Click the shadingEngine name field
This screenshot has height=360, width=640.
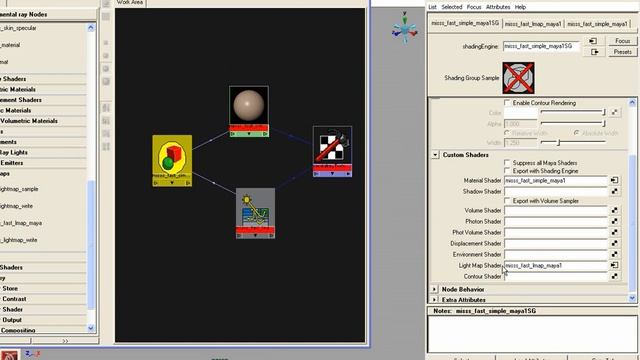click(541, 46)
